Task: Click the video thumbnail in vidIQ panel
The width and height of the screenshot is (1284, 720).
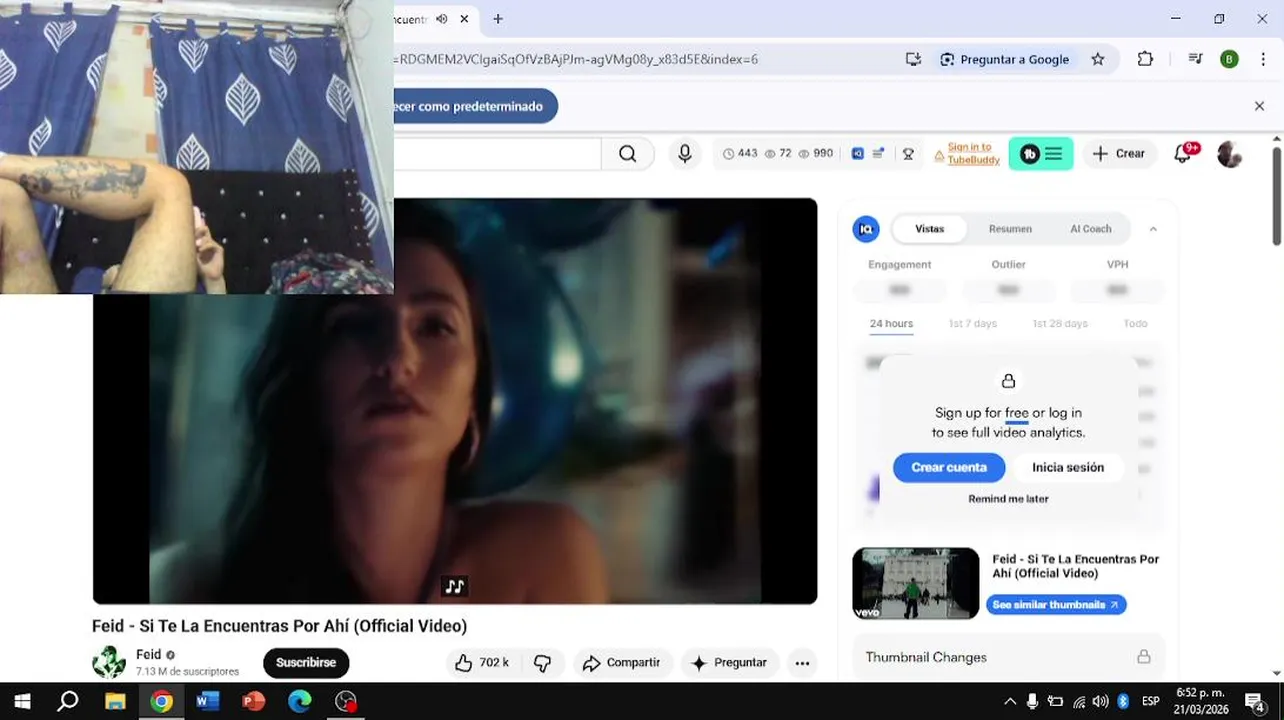Action: [916, 584]
